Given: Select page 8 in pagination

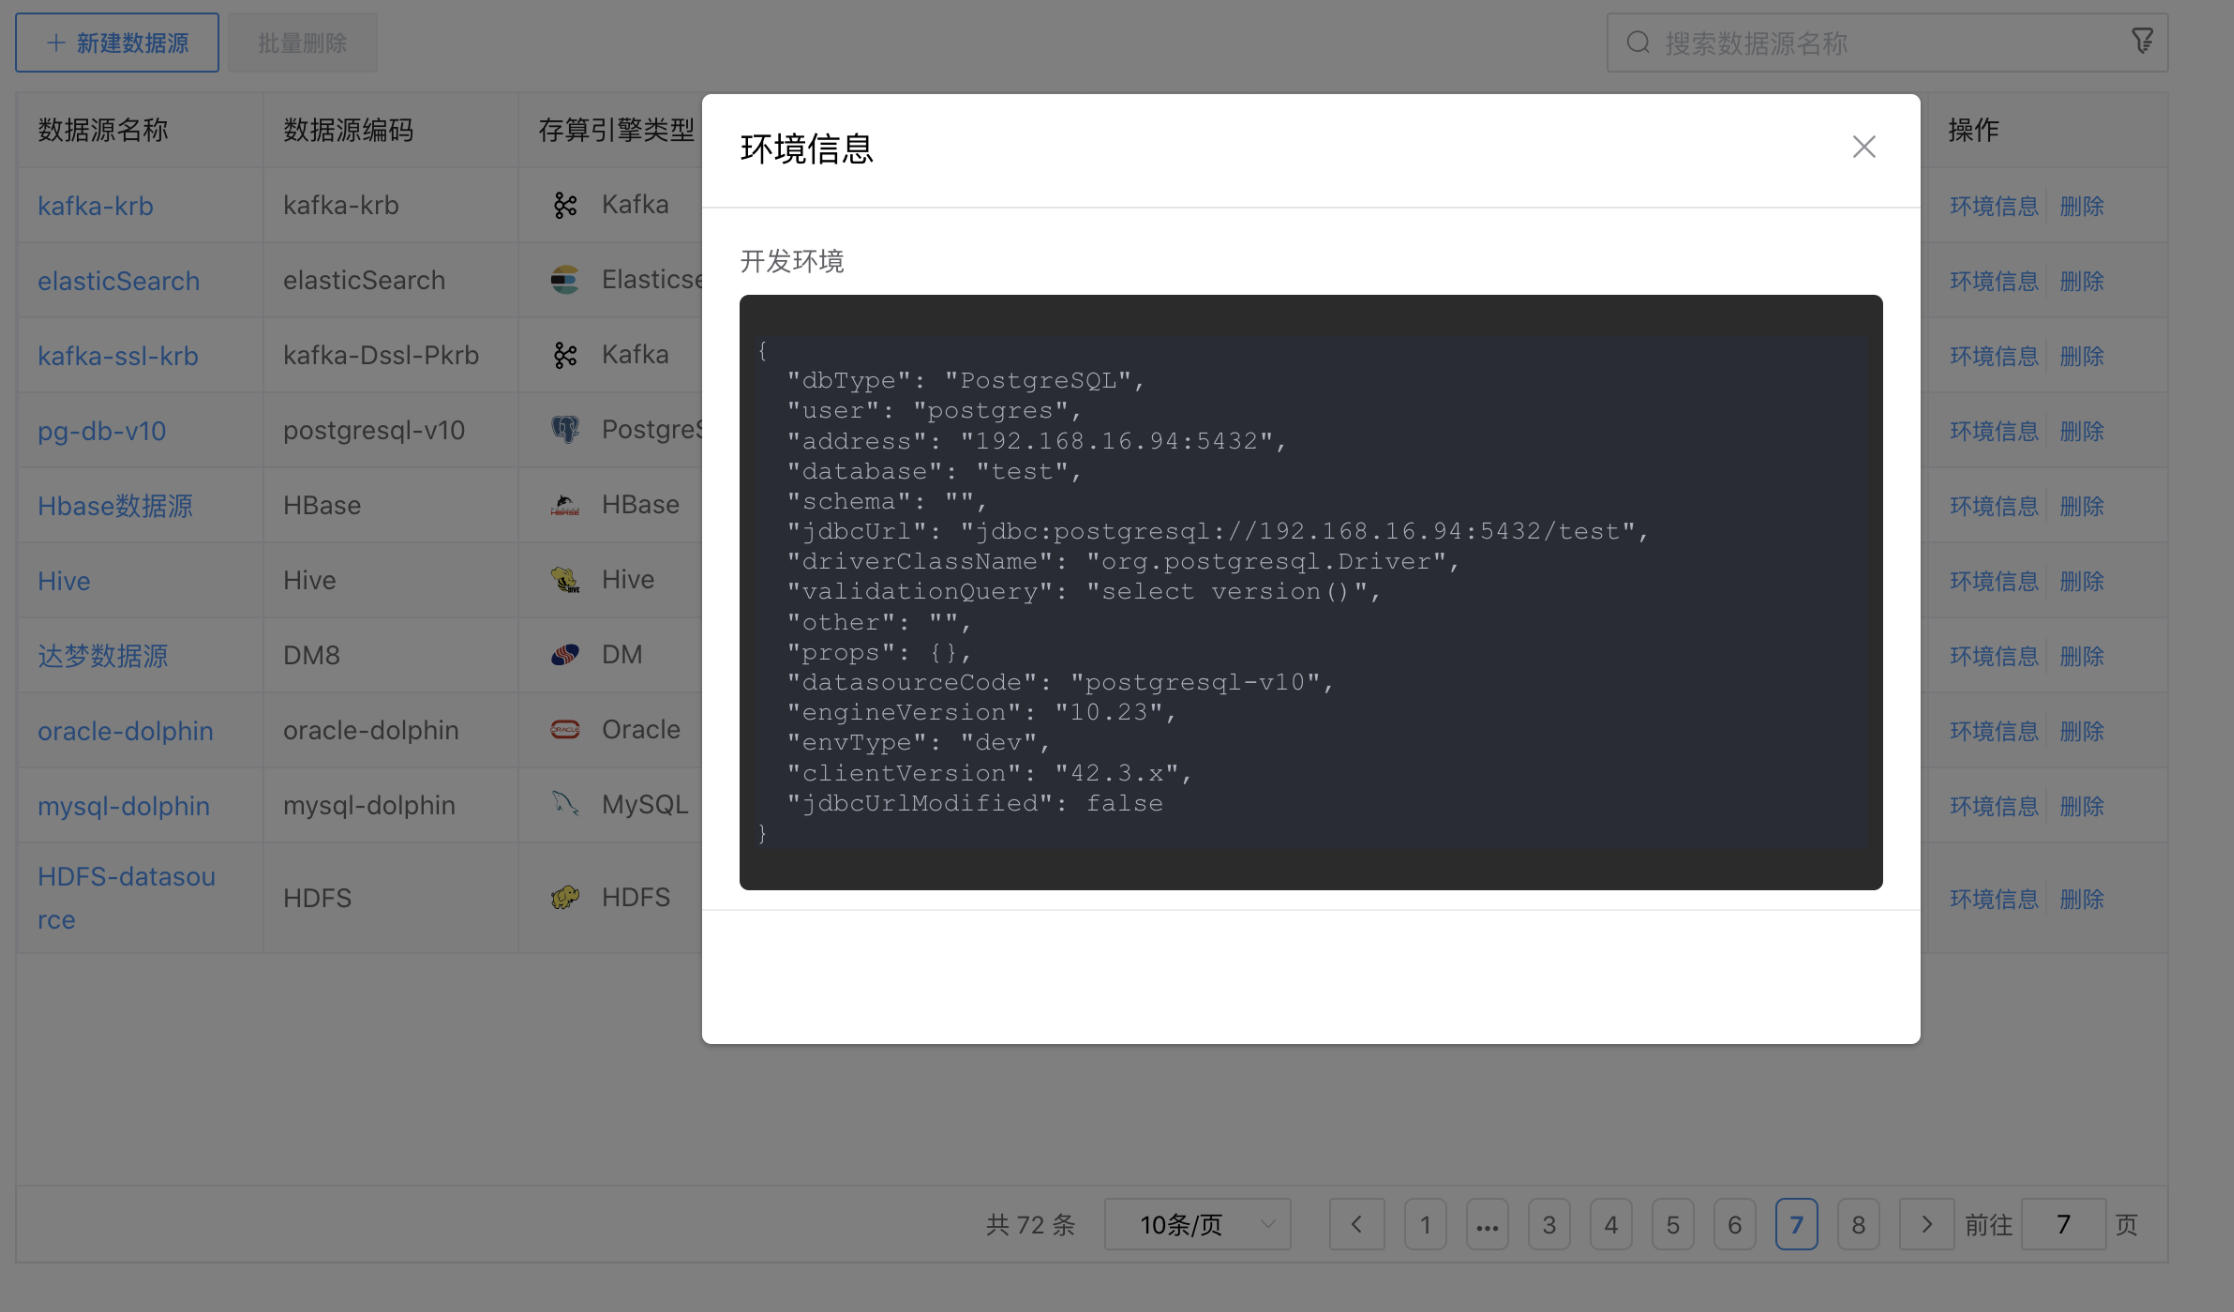Looking at the screenshot, I should tap(1858, 1223).
